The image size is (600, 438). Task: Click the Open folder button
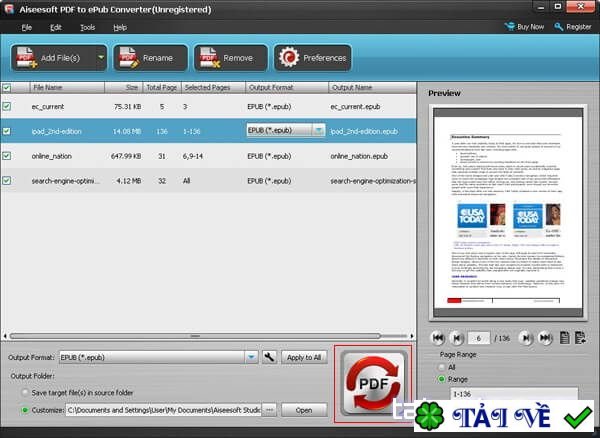click(304, 410)
